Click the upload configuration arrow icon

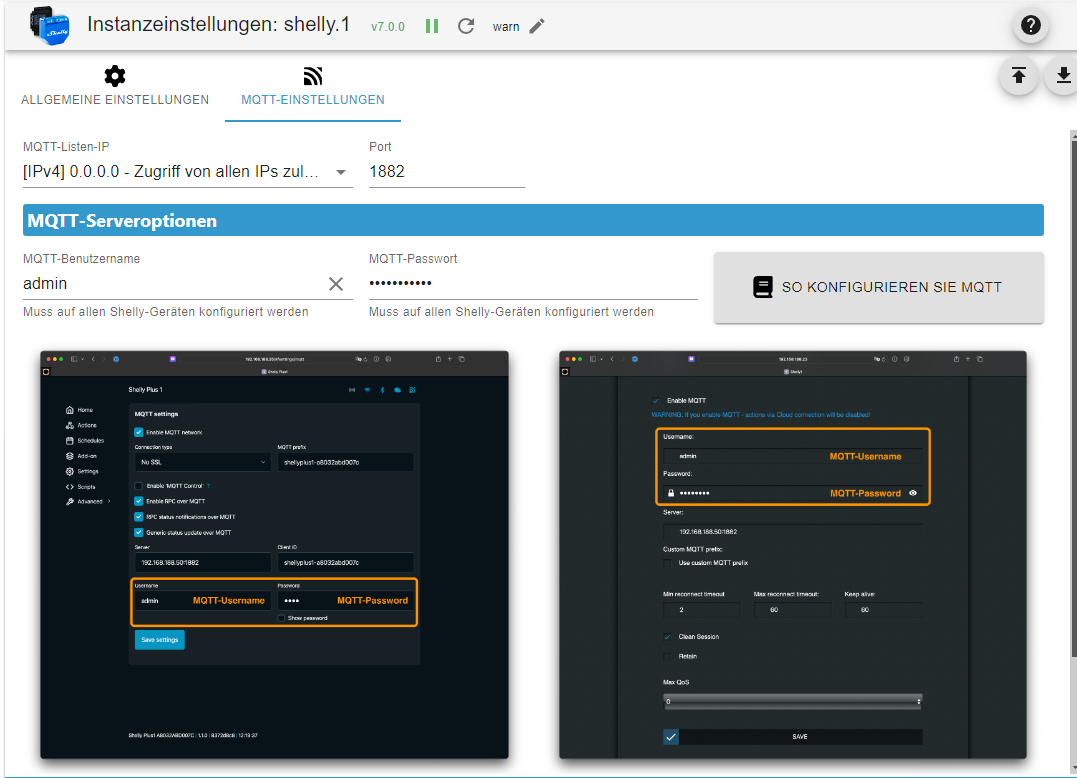point(1019,76)
